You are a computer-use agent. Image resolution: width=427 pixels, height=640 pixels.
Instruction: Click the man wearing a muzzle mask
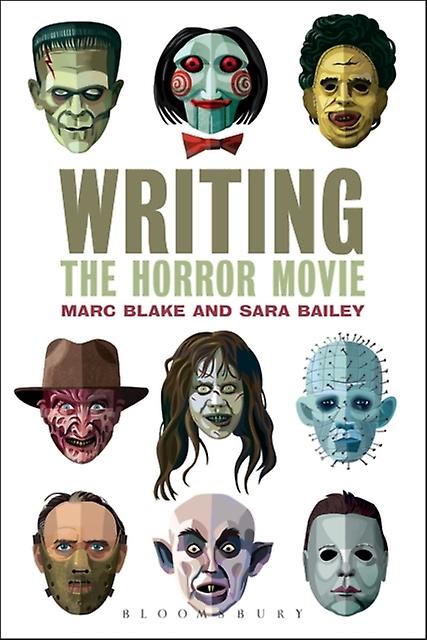click(80, 553)
